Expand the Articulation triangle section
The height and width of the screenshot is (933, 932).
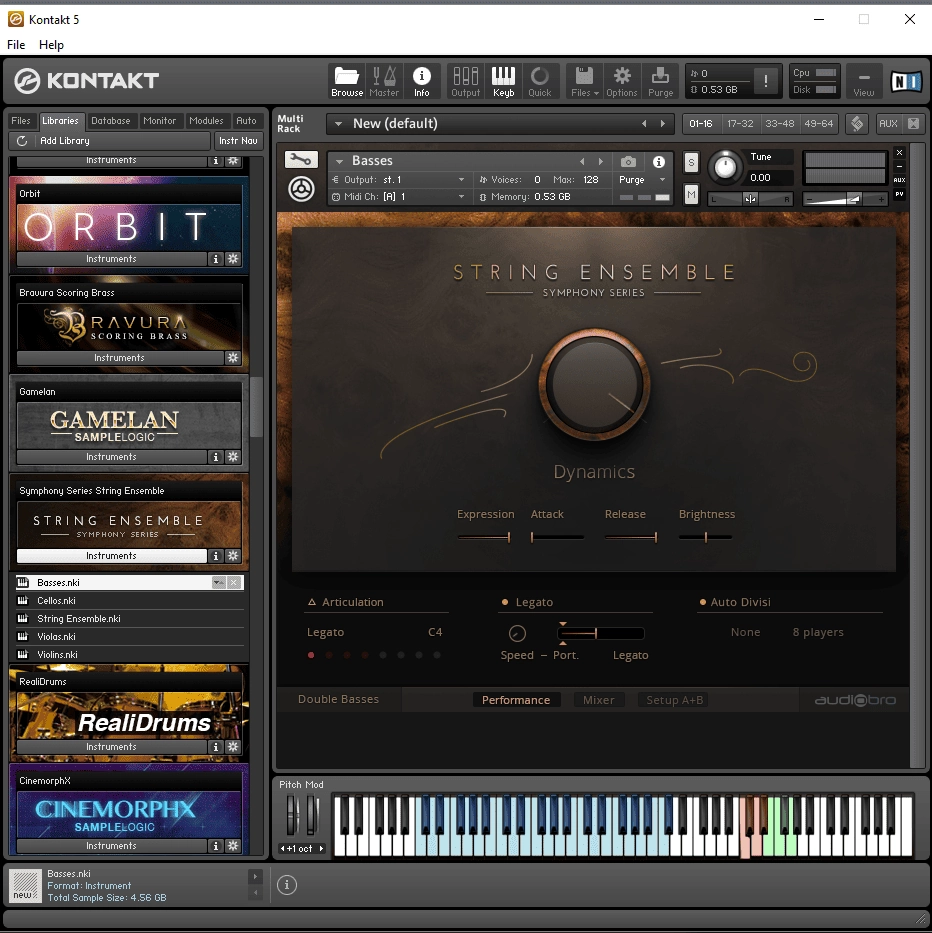coord(311,602)
